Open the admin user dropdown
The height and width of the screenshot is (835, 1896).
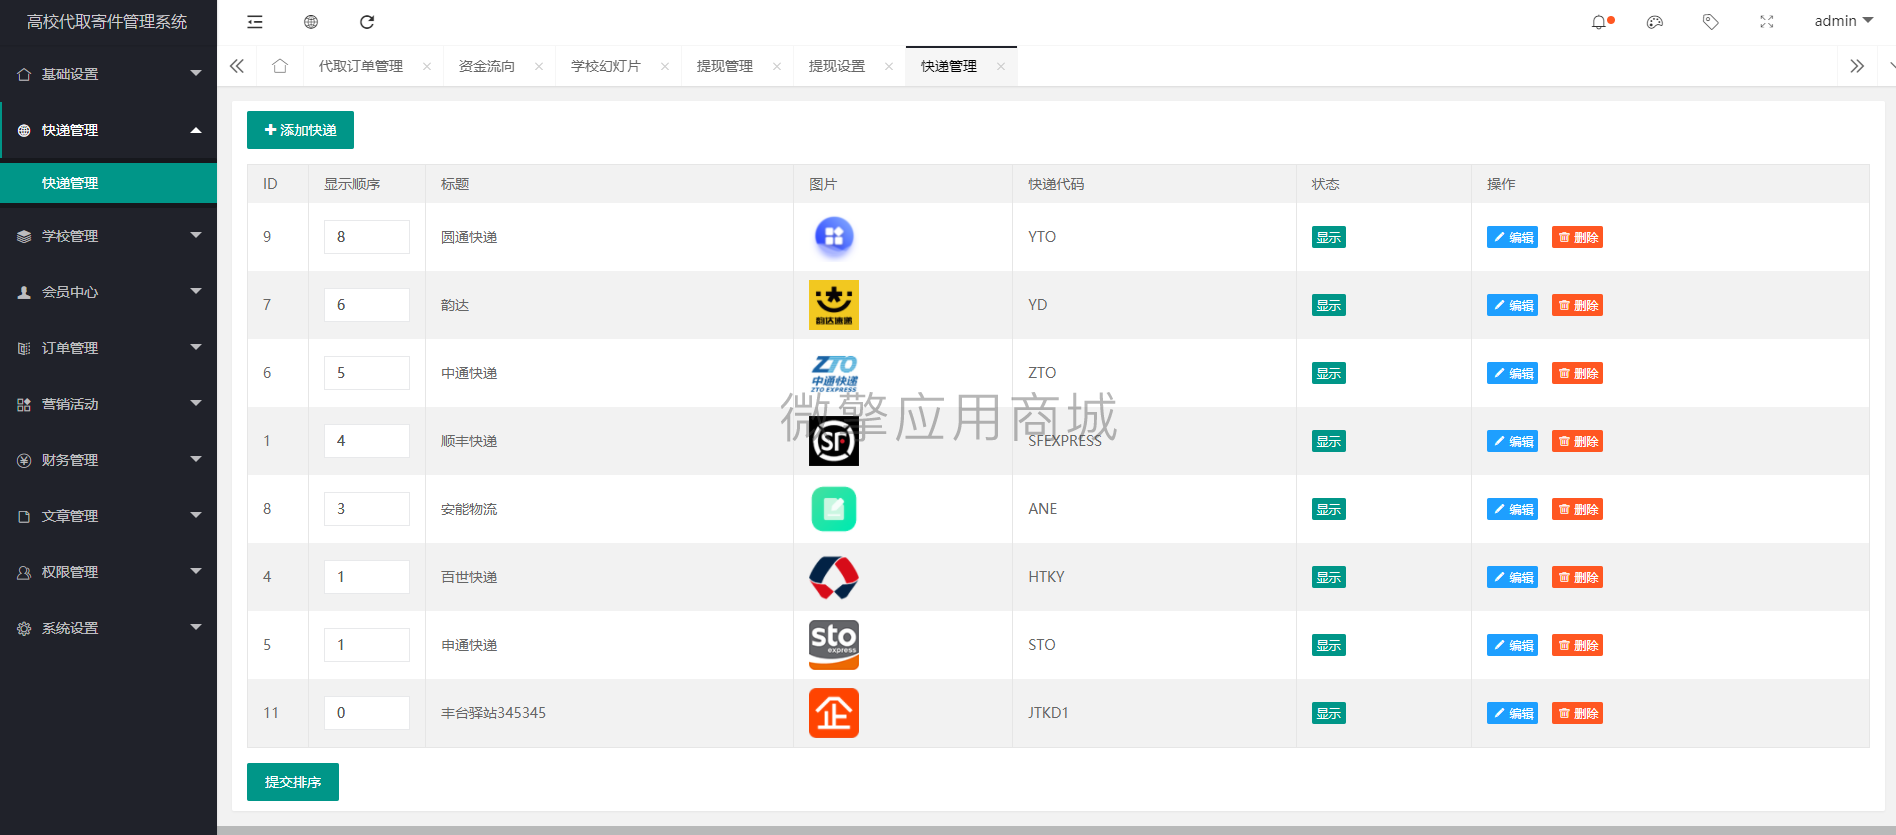coord(1844,21)
